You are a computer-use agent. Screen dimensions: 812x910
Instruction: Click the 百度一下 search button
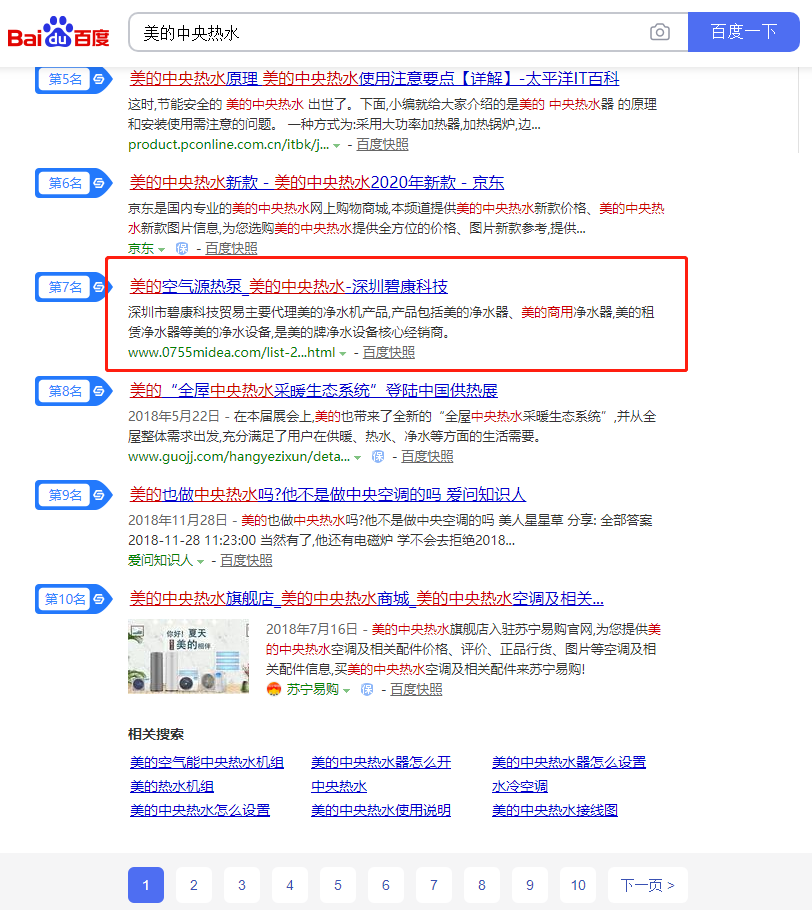coord(744,32)
